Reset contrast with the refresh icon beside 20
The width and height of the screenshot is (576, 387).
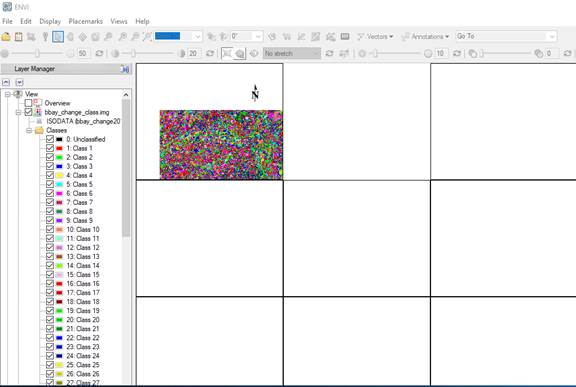click(x=210, y=53)
